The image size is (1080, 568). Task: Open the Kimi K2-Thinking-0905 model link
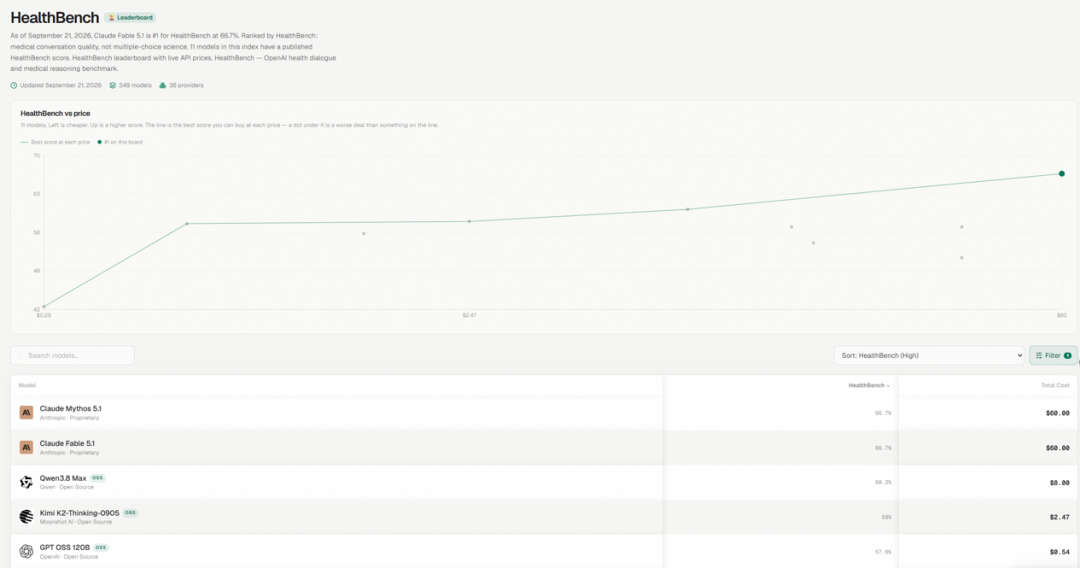(x=79, y=513)
